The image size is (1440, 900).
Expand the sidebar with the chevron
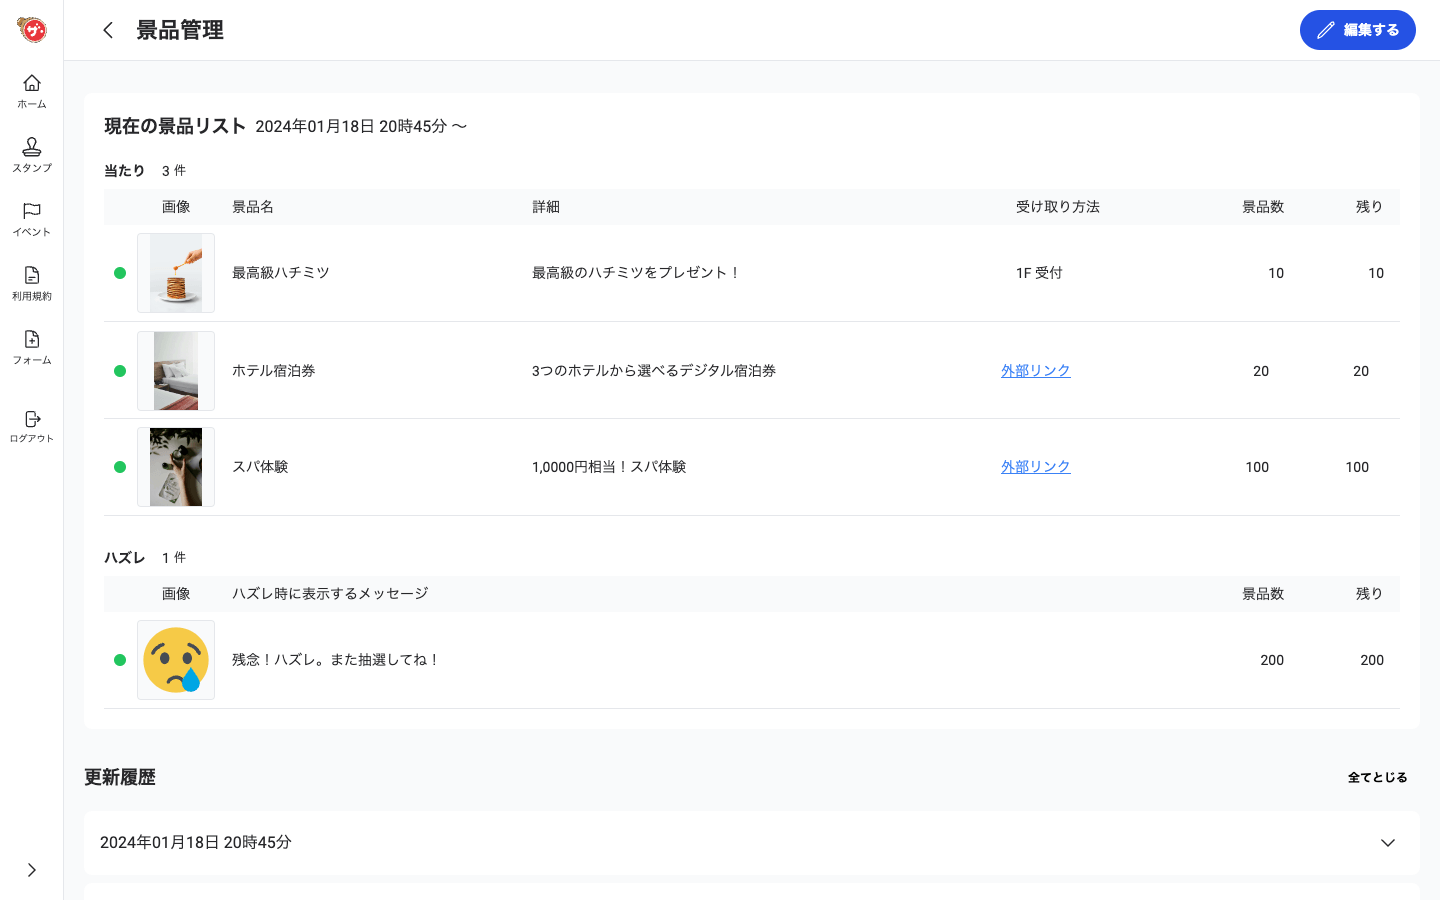tap(31, 869)
